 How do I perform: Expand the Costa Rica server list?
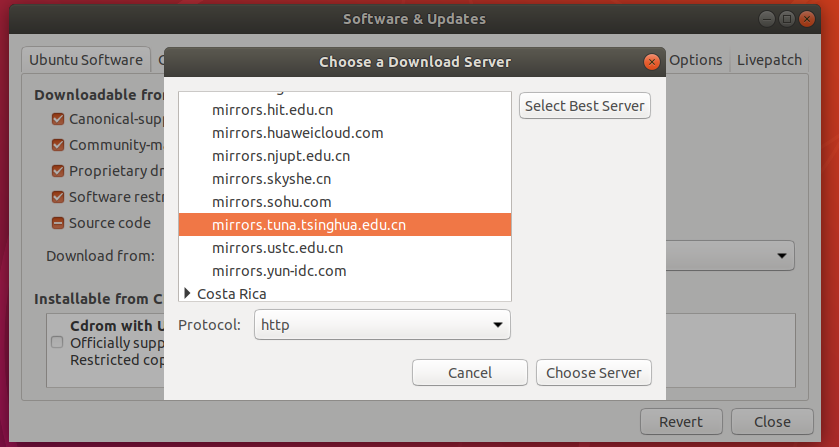coord(187,294)
